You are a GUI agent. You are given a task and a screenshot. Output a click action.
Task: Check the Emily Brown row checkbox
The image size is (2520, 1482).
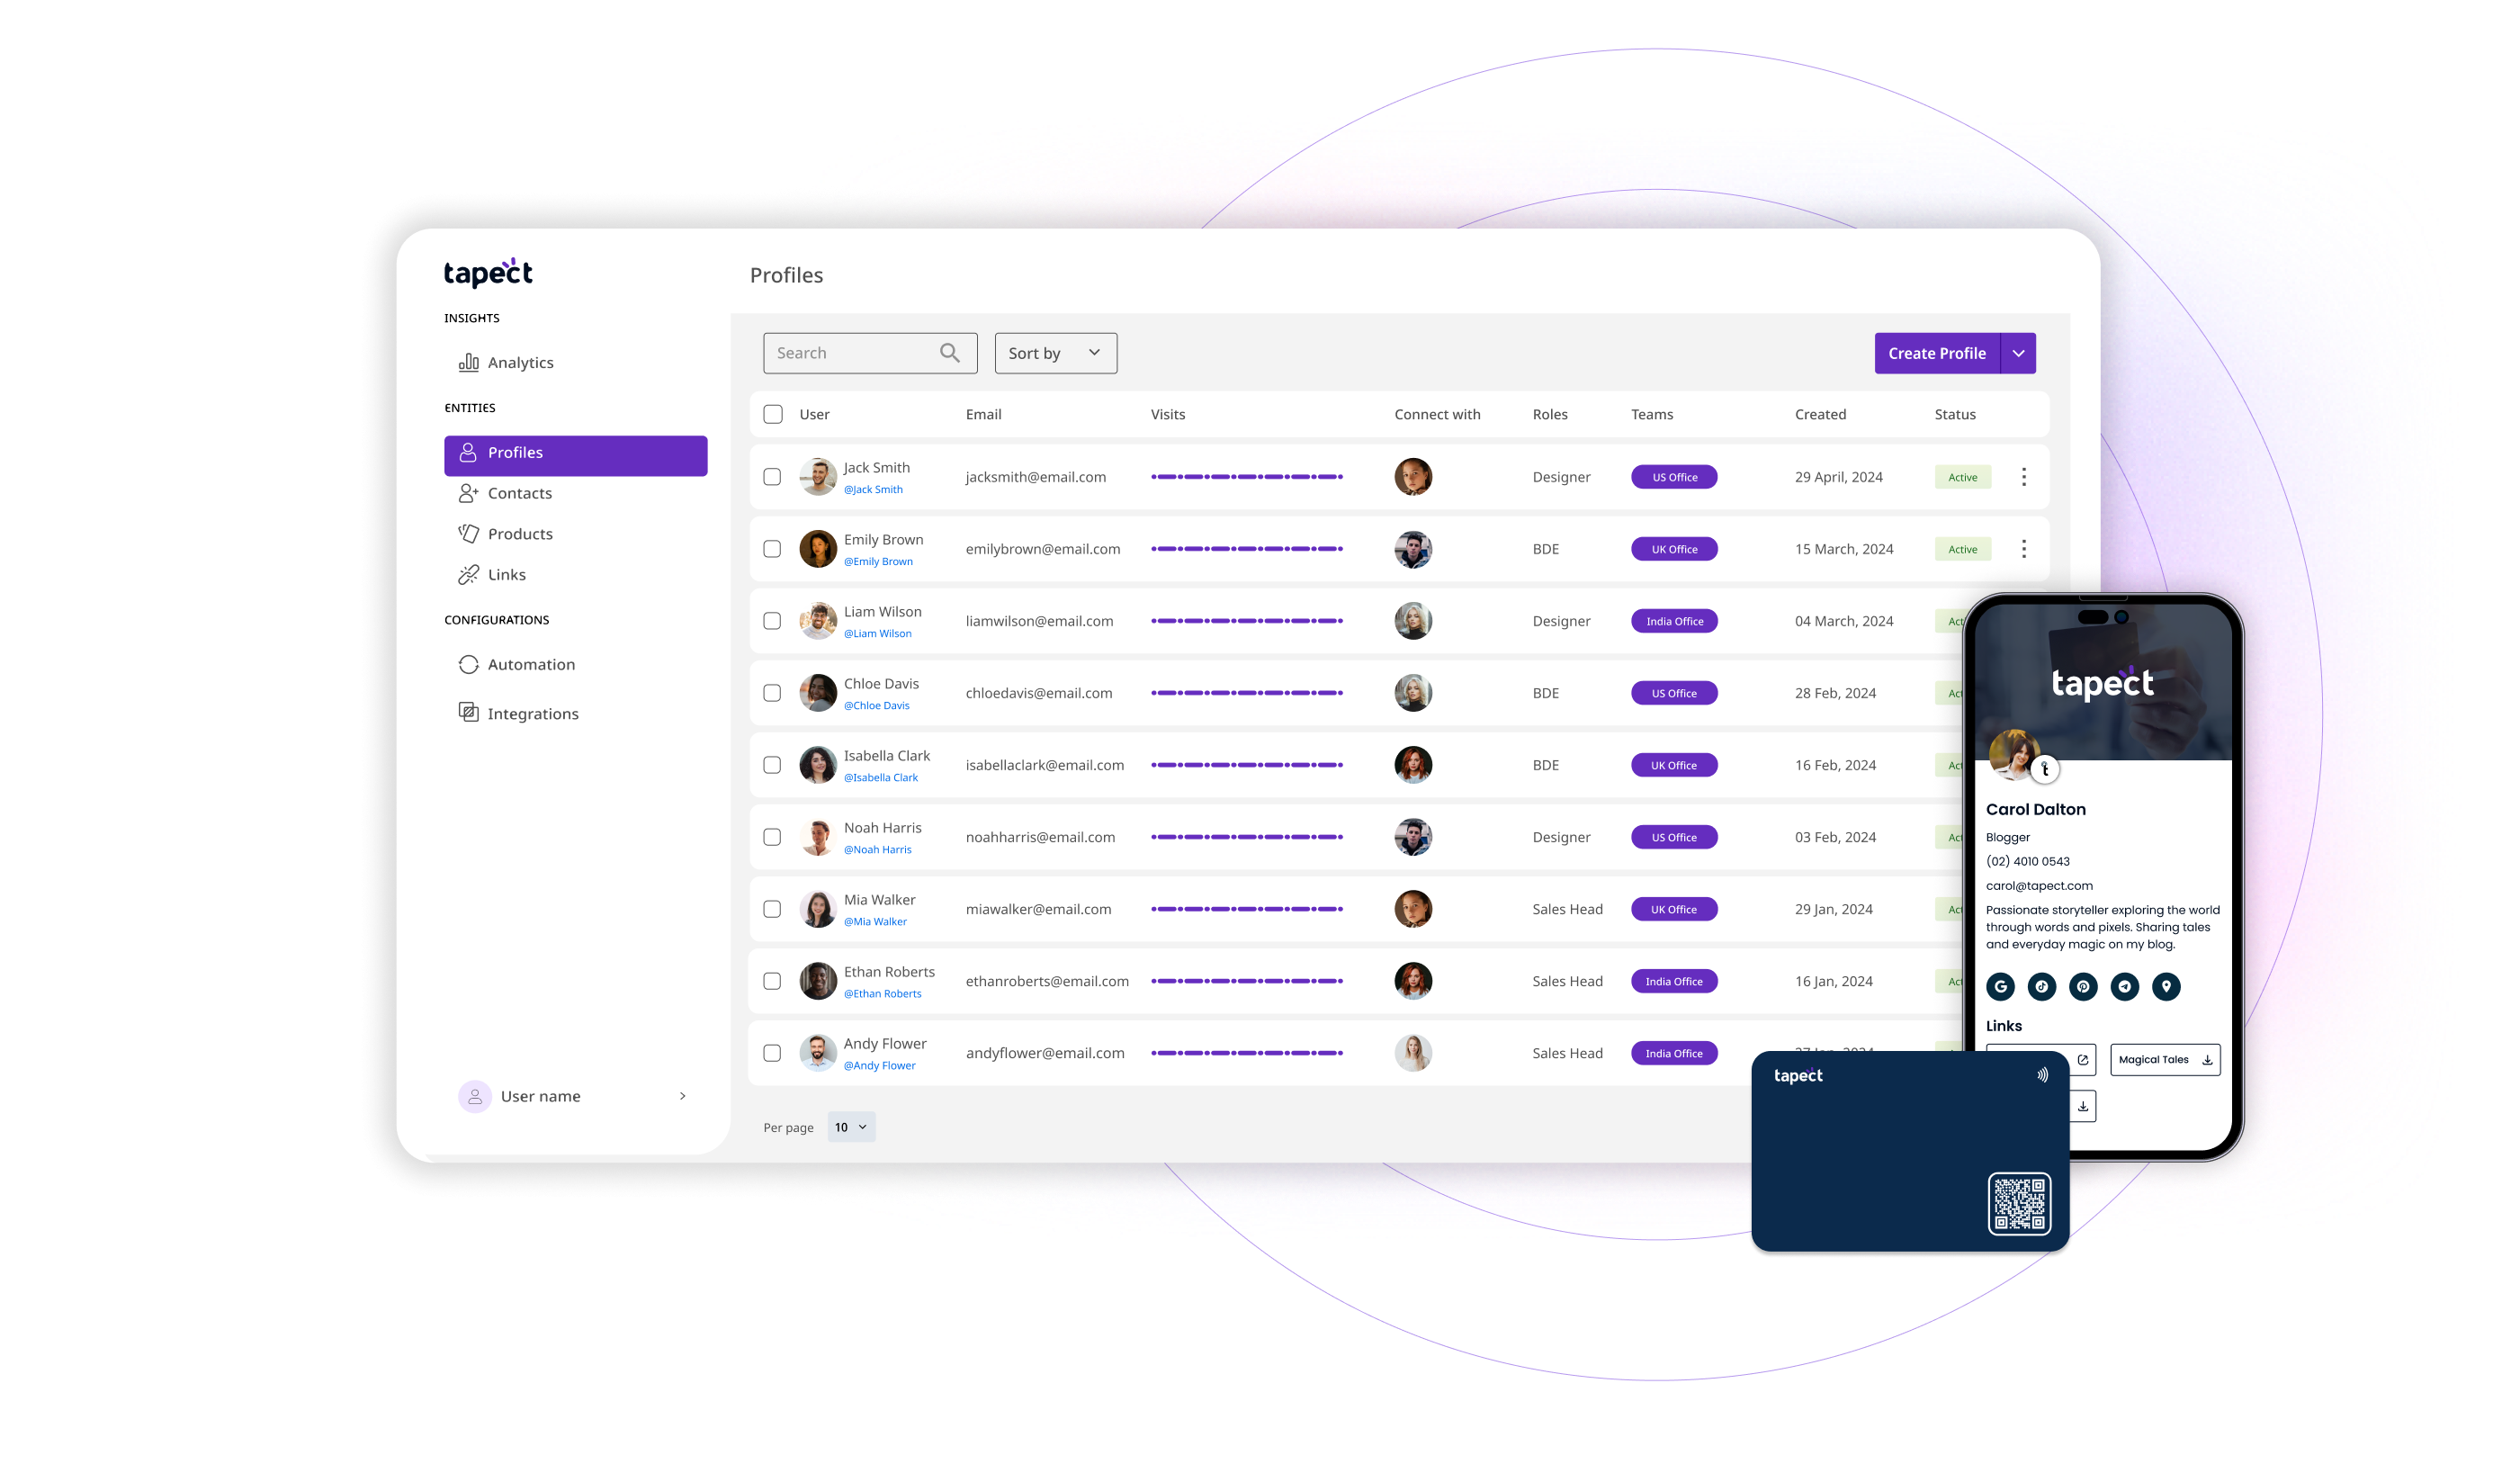773,549
